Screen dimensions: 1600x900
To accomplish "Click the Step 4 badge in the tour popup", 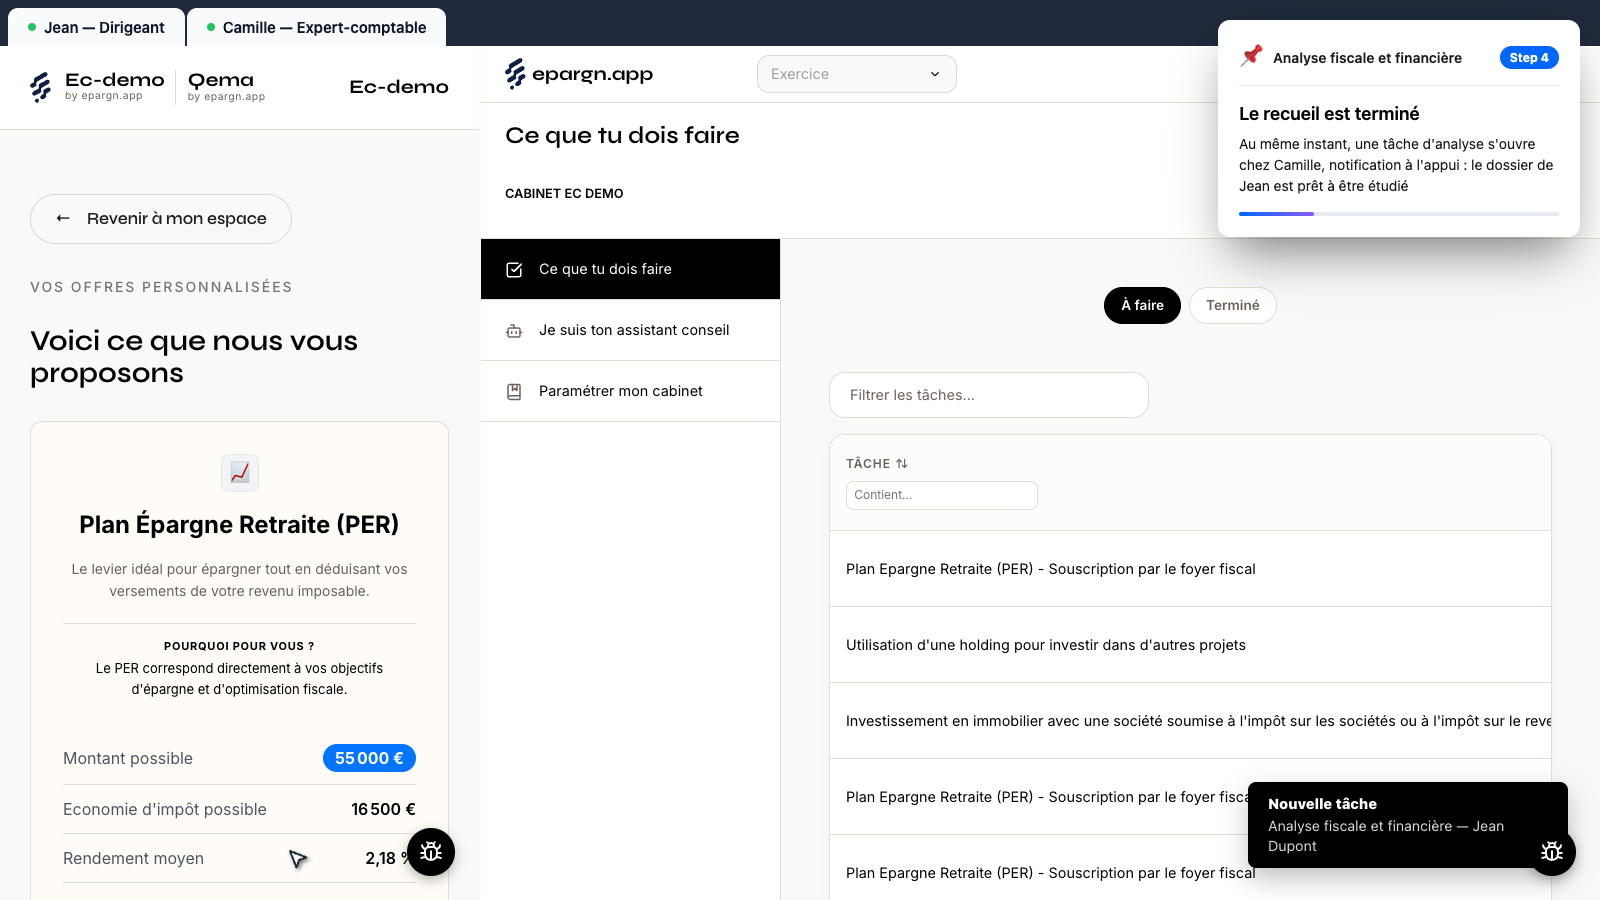I will pos(1529,58).
